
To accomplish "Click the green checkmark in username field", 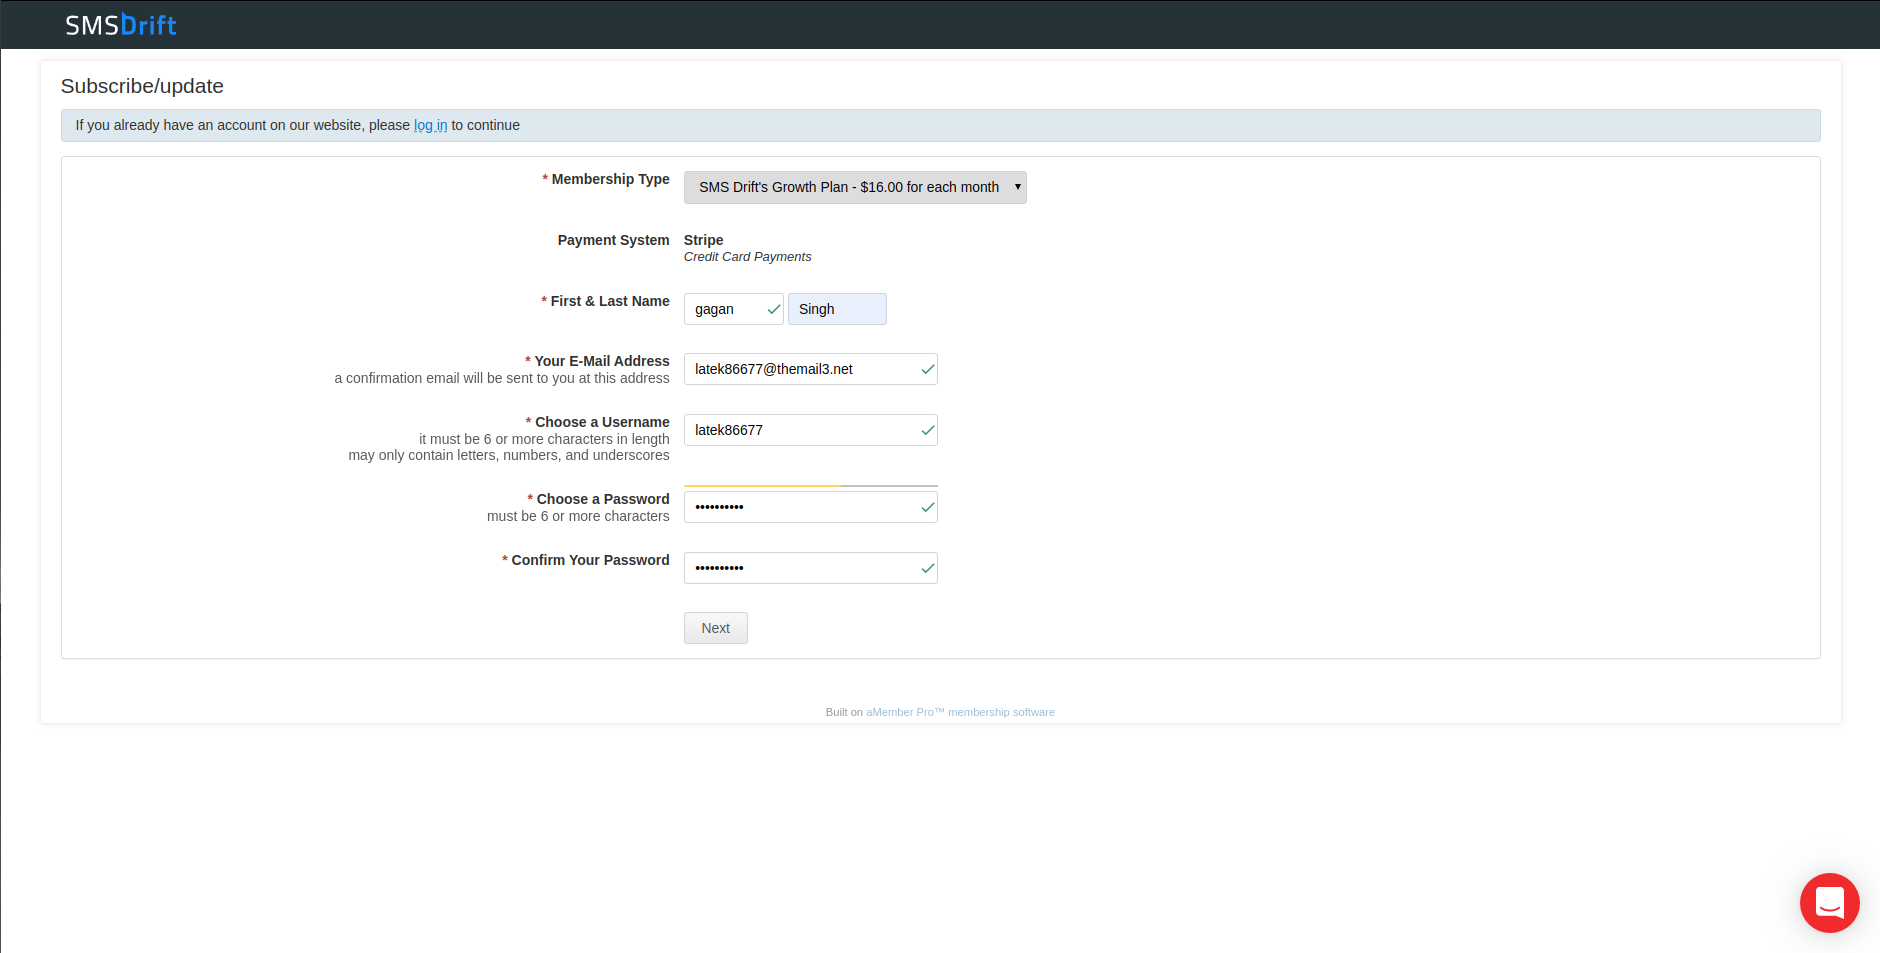I will click(928, 430).
